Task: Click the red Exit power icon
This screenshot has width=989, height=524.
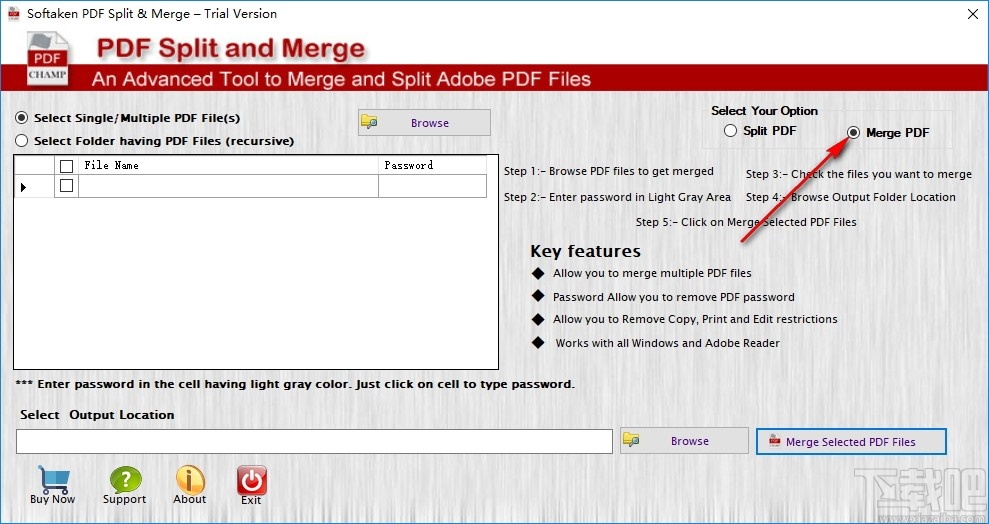Action: point(252,480)
